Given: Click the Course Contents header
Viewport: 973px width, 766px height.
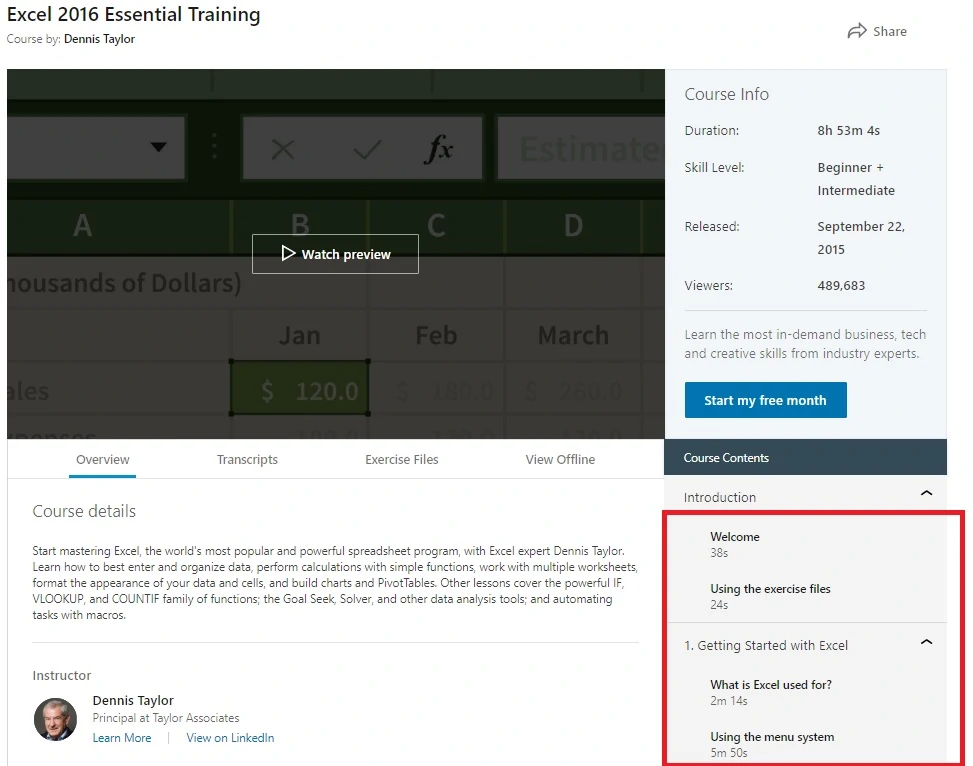Looking at the screenshot, I should [x=805, y=457].
